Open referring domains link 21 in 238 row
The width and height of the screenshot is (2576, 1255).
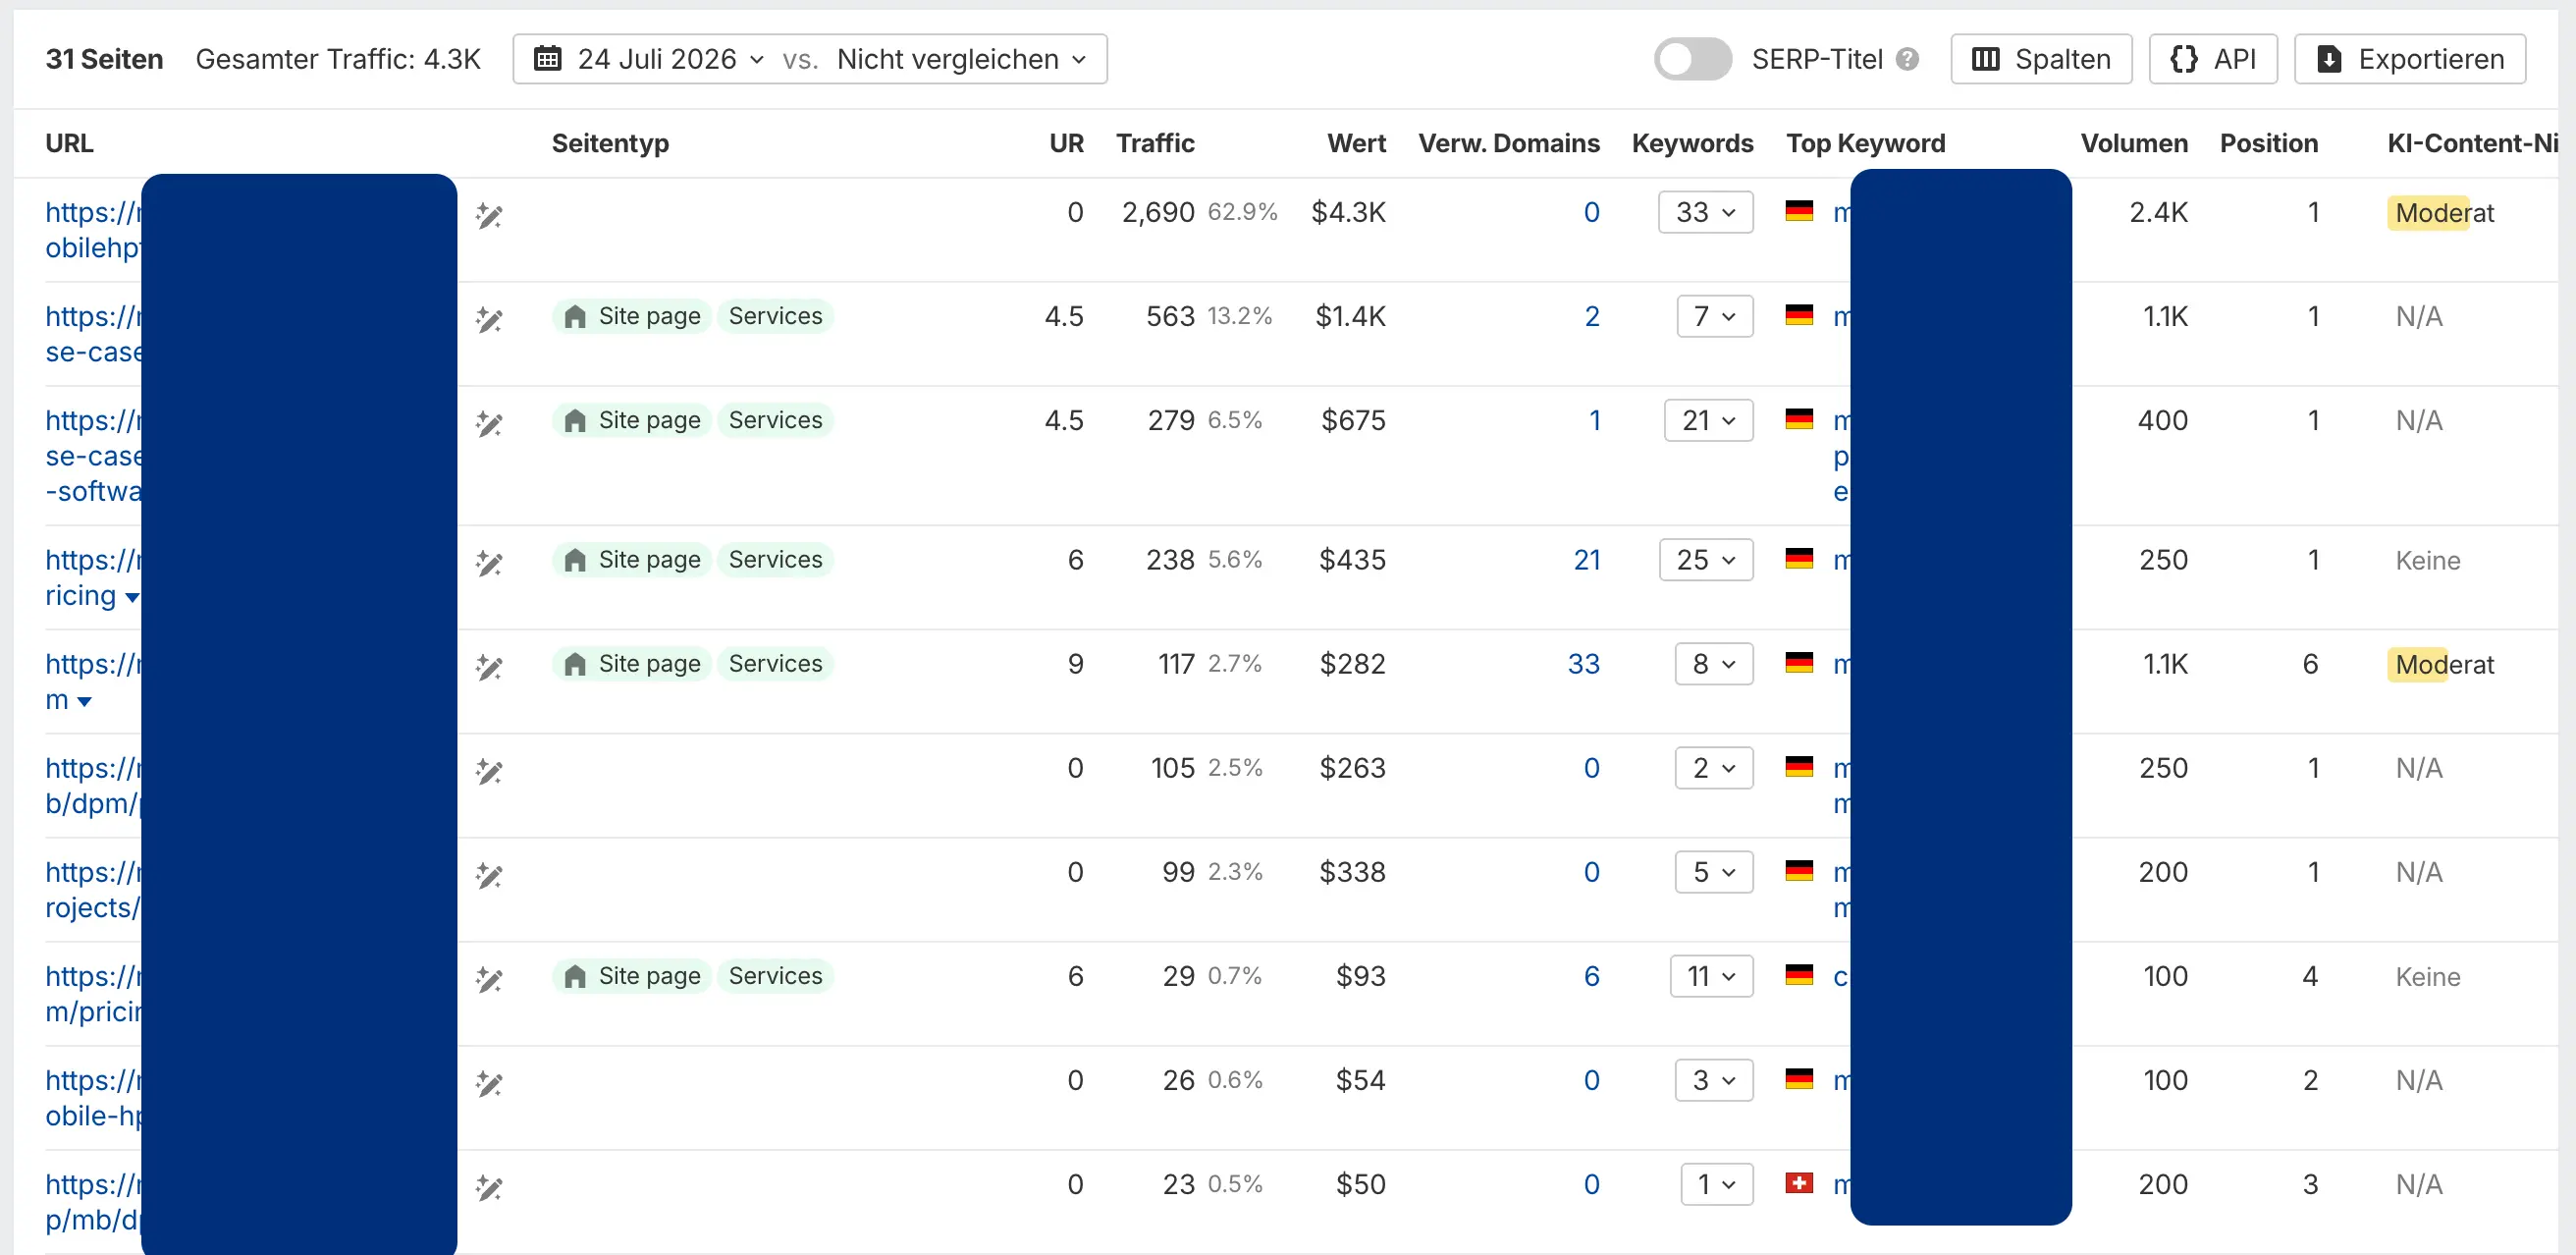pyautogui.click(x=1587, y=560)
